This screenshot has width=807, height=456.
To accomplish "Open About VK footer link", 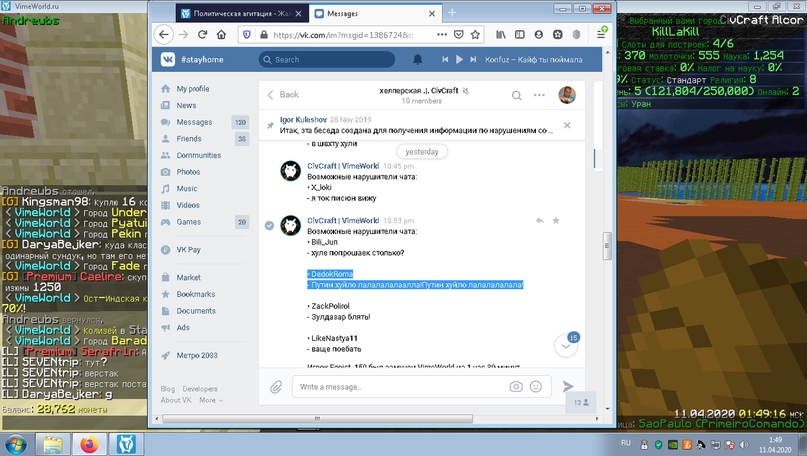I will tap(176, 400).
